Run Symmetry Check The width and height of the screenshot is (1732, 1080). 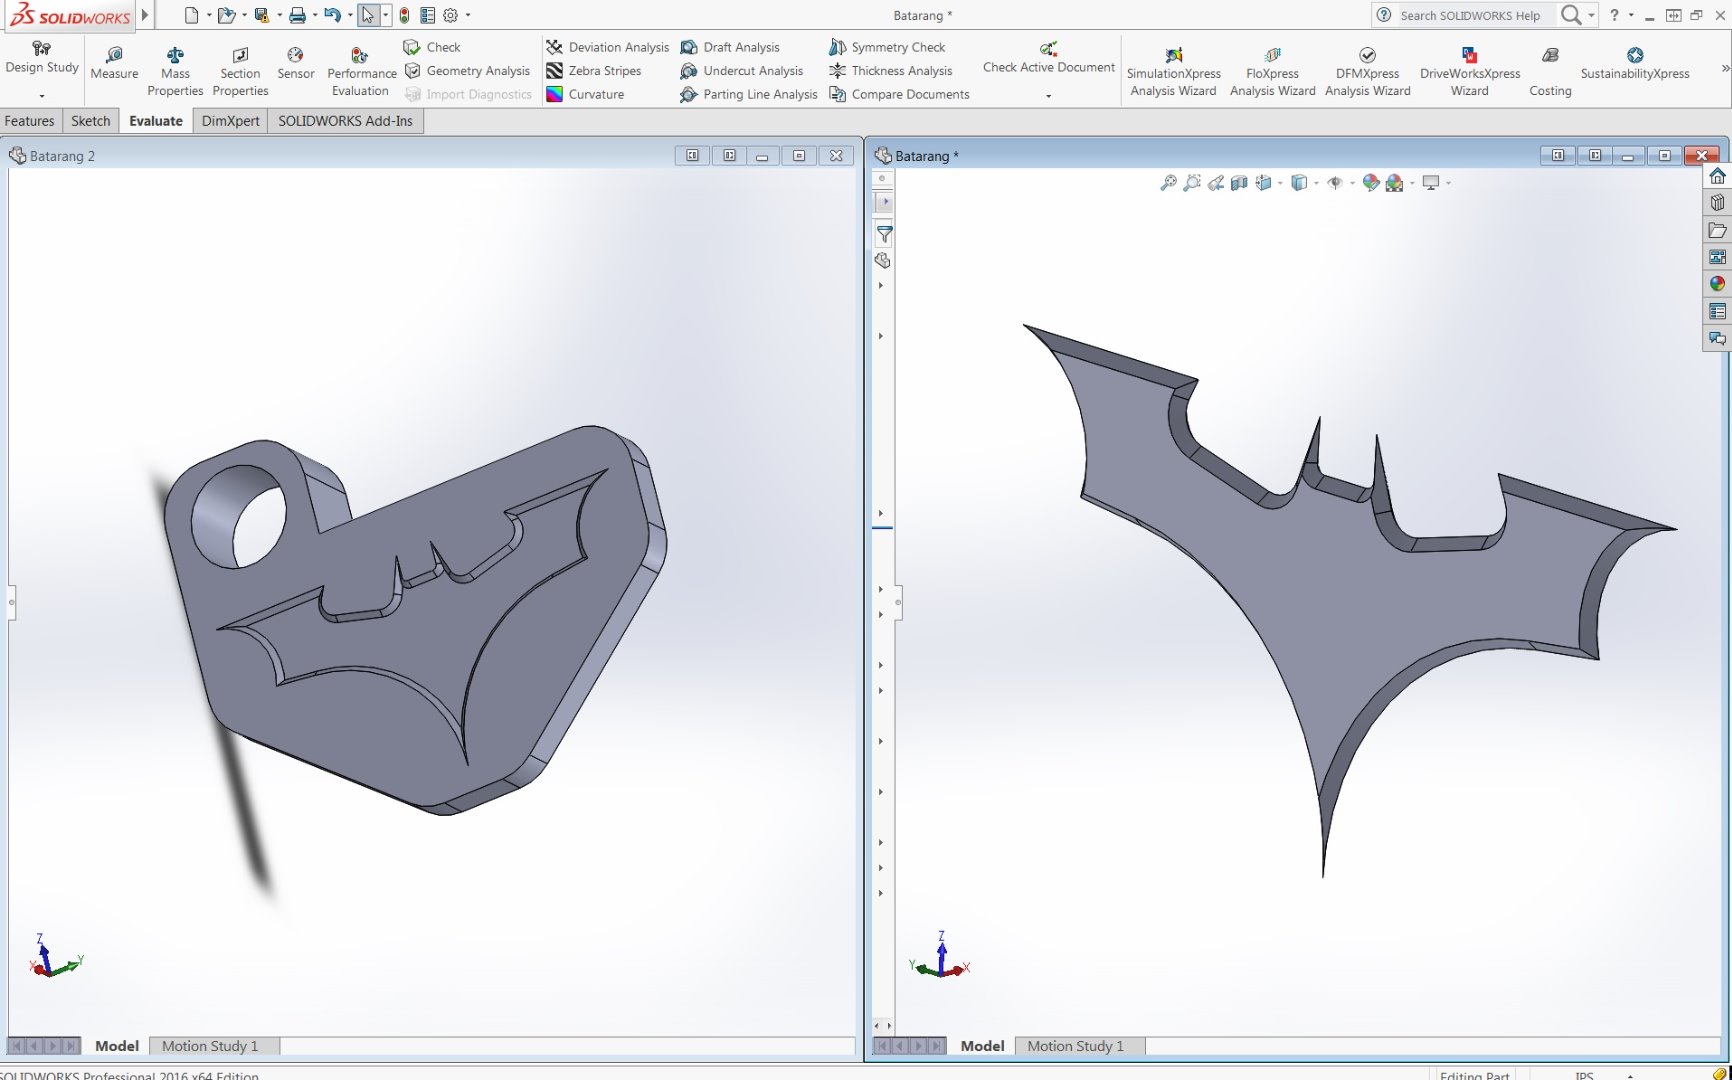[887, 47]
